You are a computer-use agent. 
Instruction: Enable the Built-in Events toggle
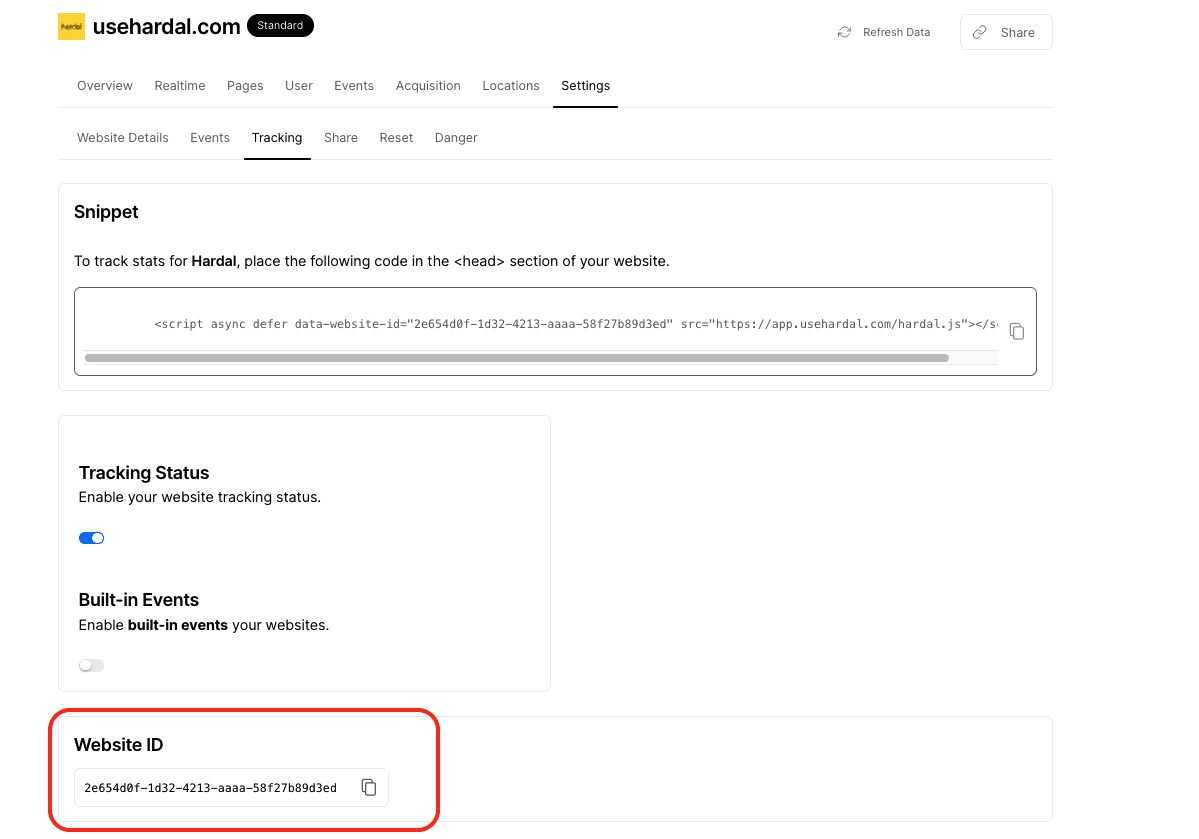click(91, 665)
